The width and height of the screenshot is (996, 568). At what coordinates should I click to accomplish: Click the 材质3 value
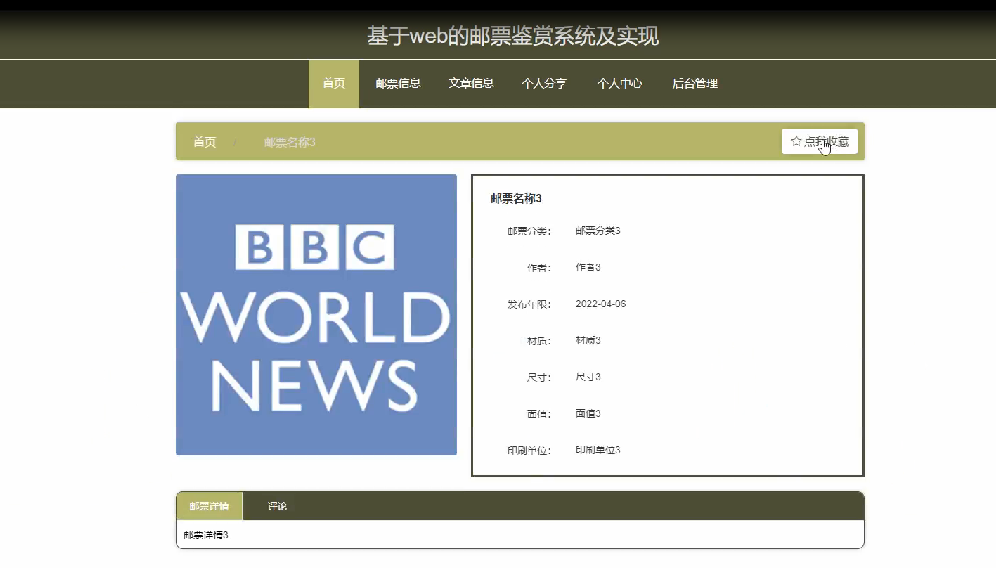(588, 341)
